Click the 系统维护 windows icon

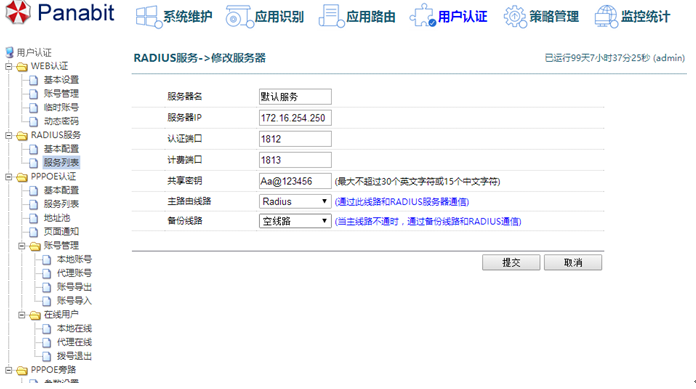coord(148,17)
